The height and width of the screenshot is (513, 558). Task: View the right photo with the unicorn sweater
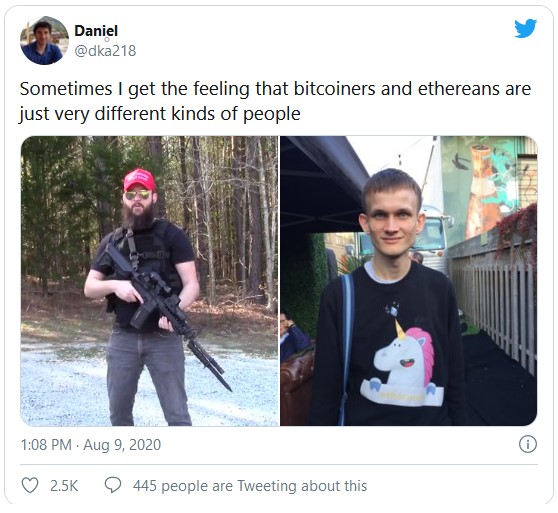(409, 281)
